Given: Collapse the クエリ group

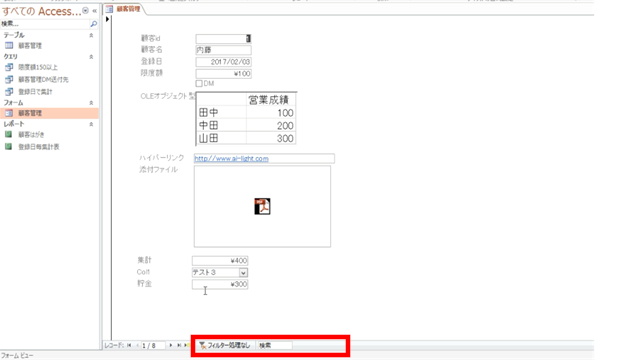Looking at the screenshot, I should click(x=91, y=56).
